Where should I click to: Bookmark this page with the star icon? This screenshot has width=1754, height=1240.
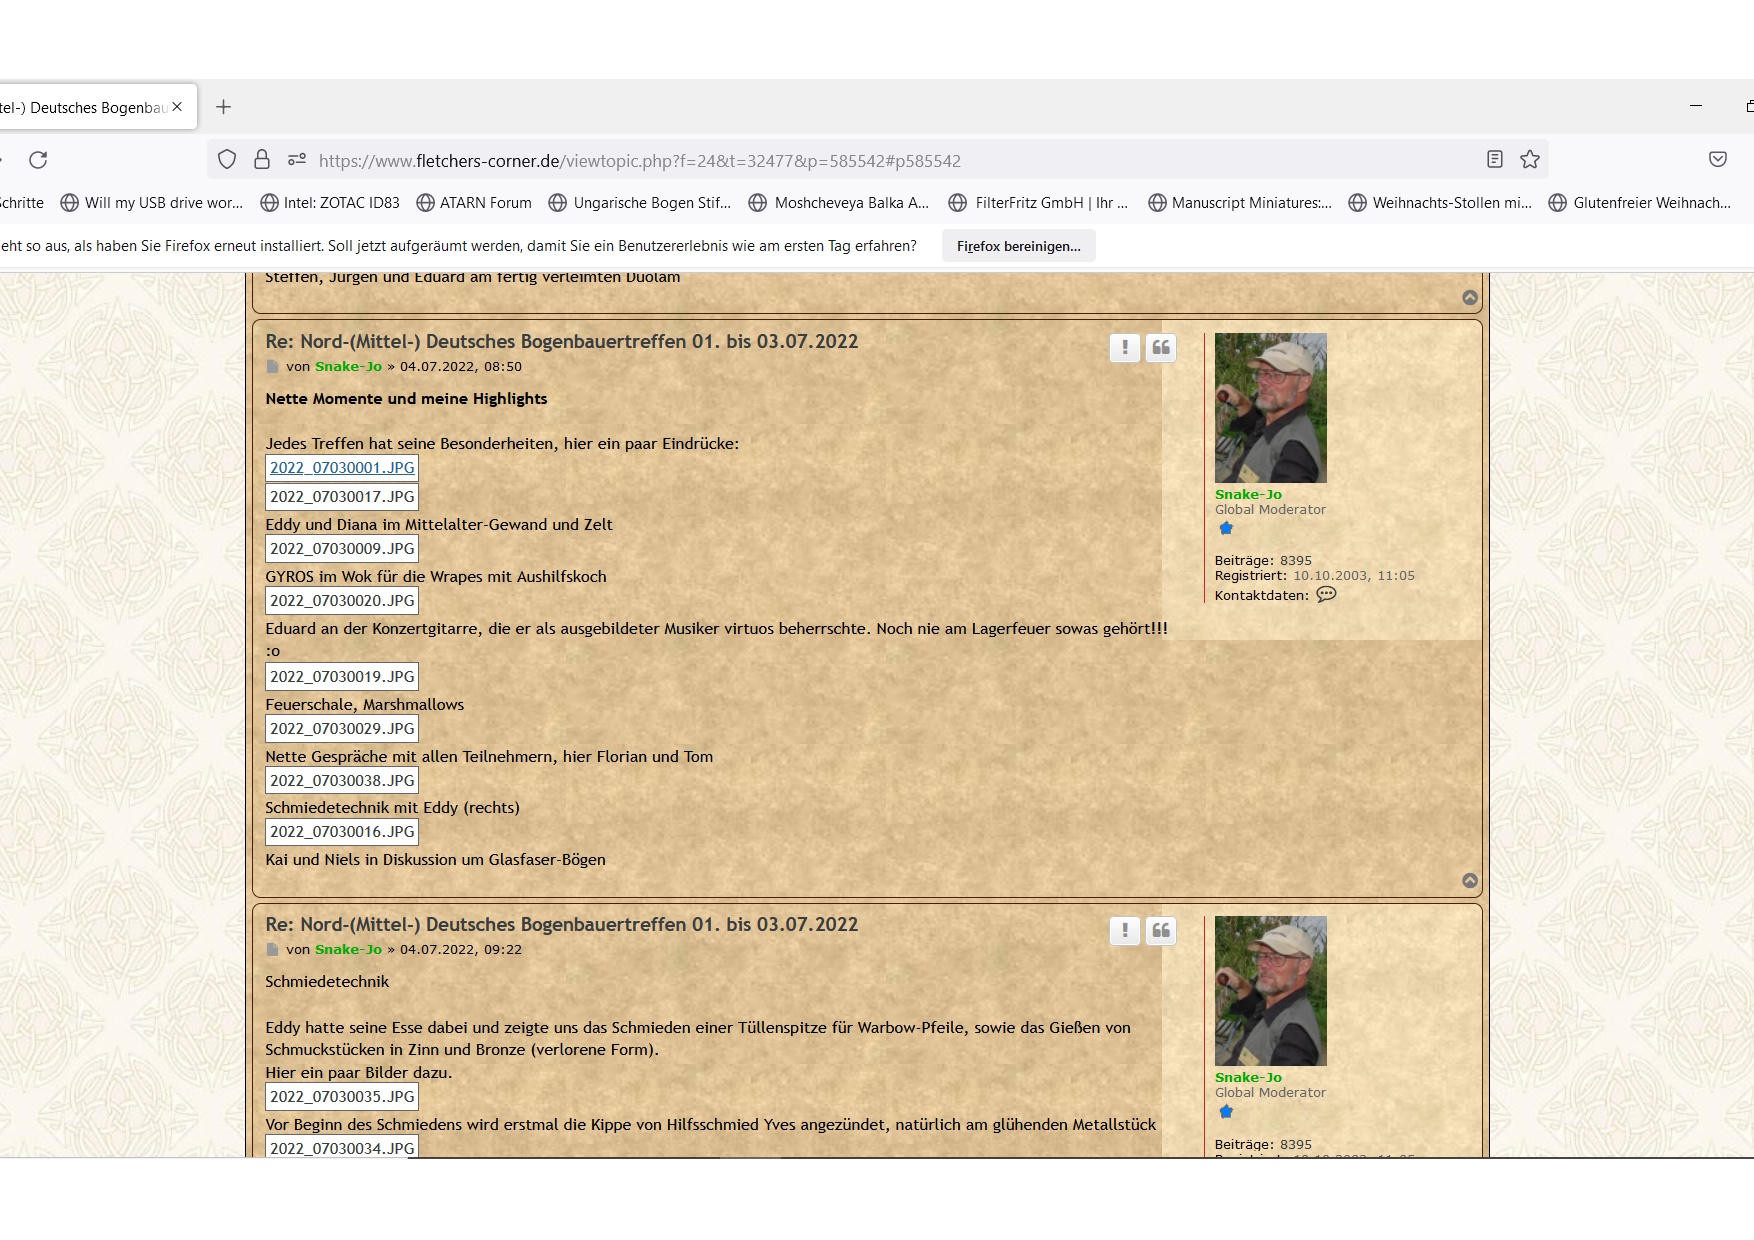tap(1529, 160)
